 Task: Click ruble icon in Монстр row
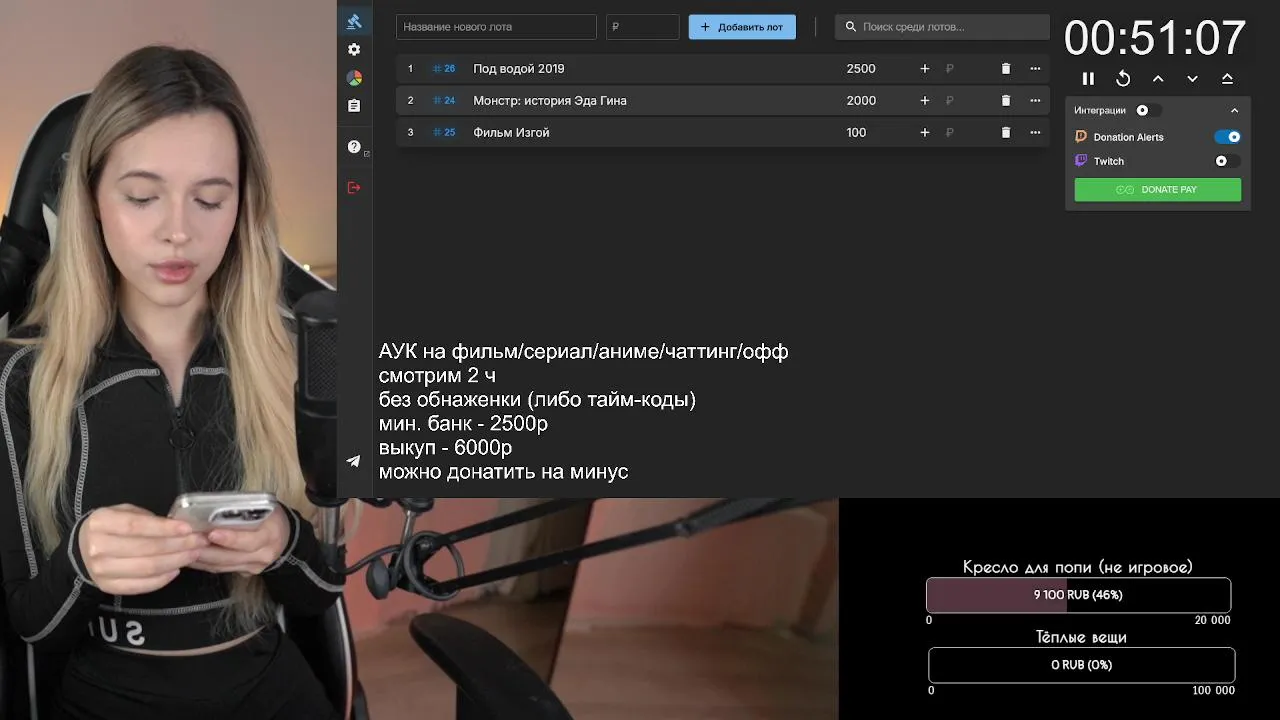[x=949, y=101]
